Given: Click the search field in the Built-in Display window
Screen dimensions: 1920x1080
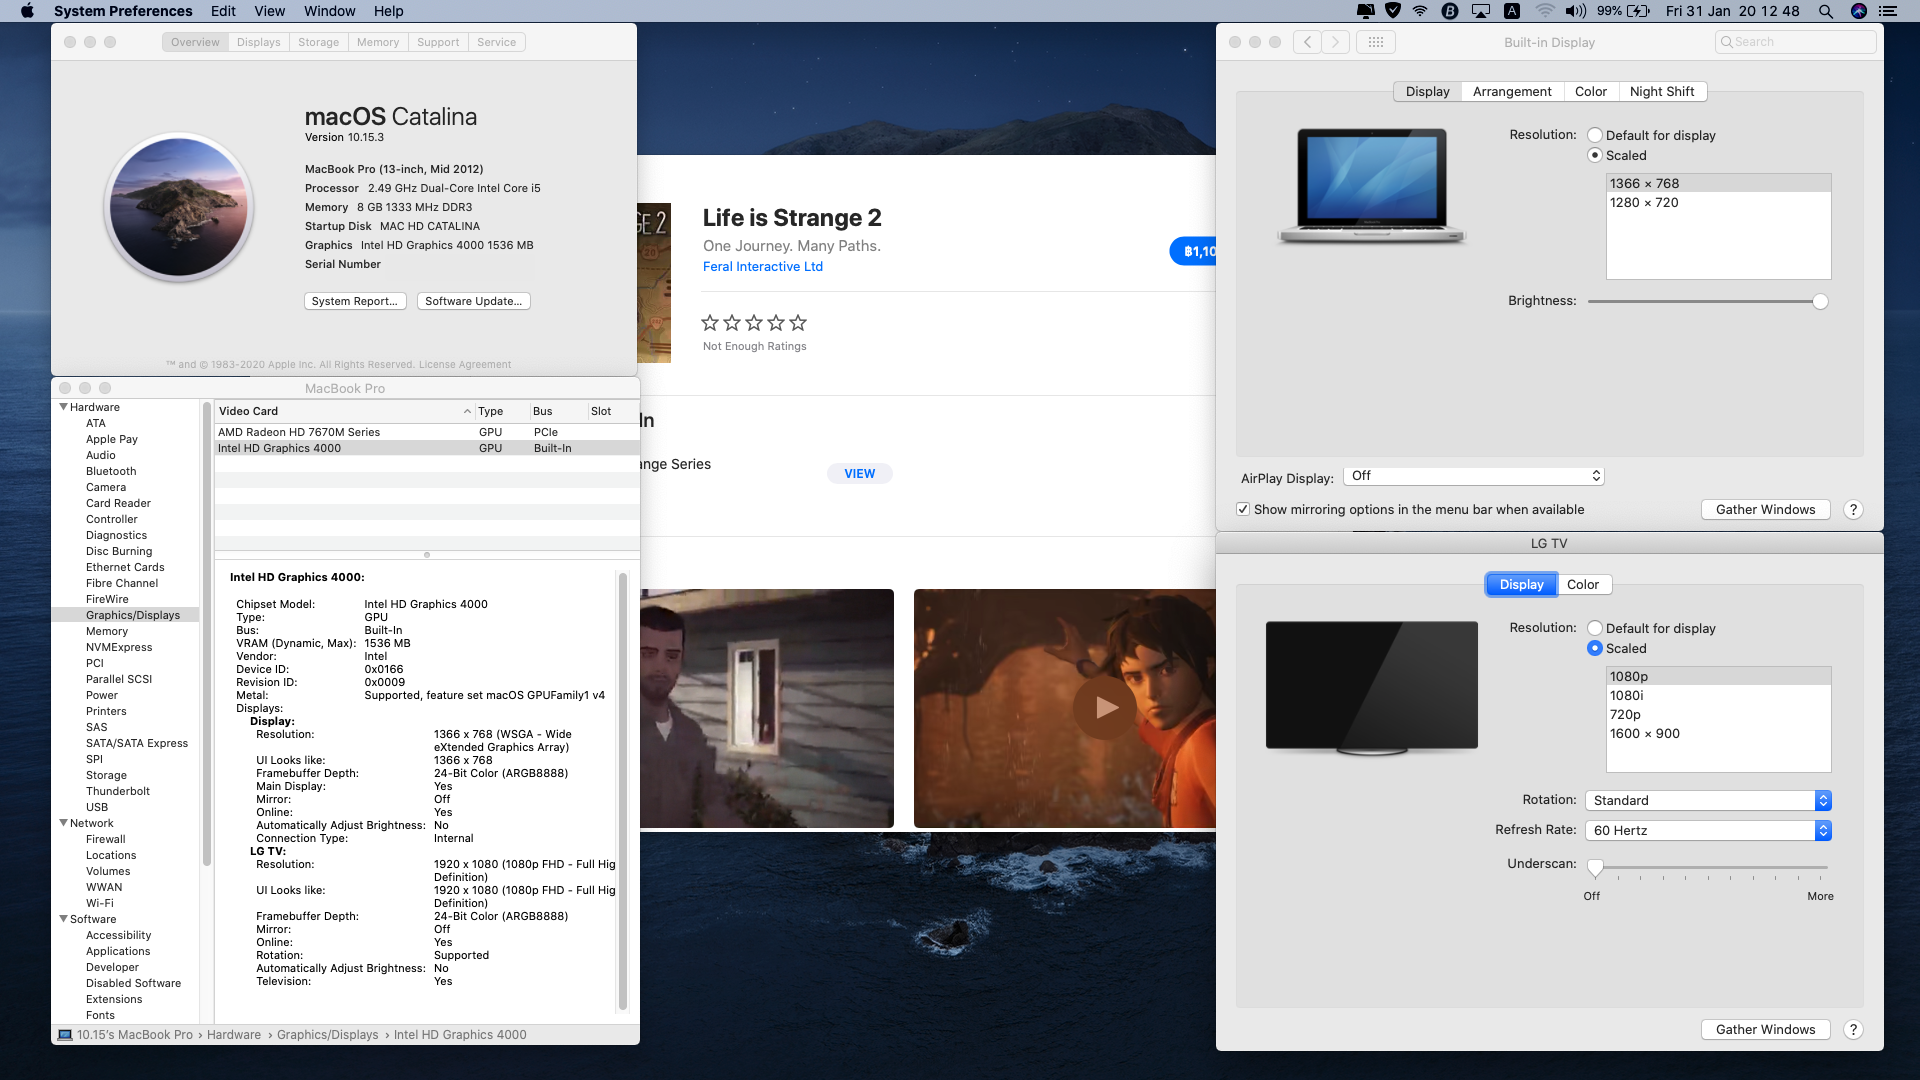Looking at the screenshot, I should click(1796, 42).
